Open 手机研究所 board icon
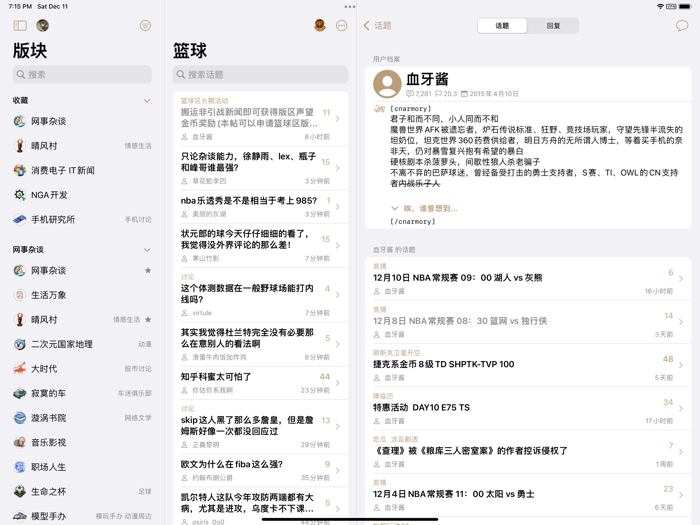Screen dimensions: 700x525 coord(19,219)
